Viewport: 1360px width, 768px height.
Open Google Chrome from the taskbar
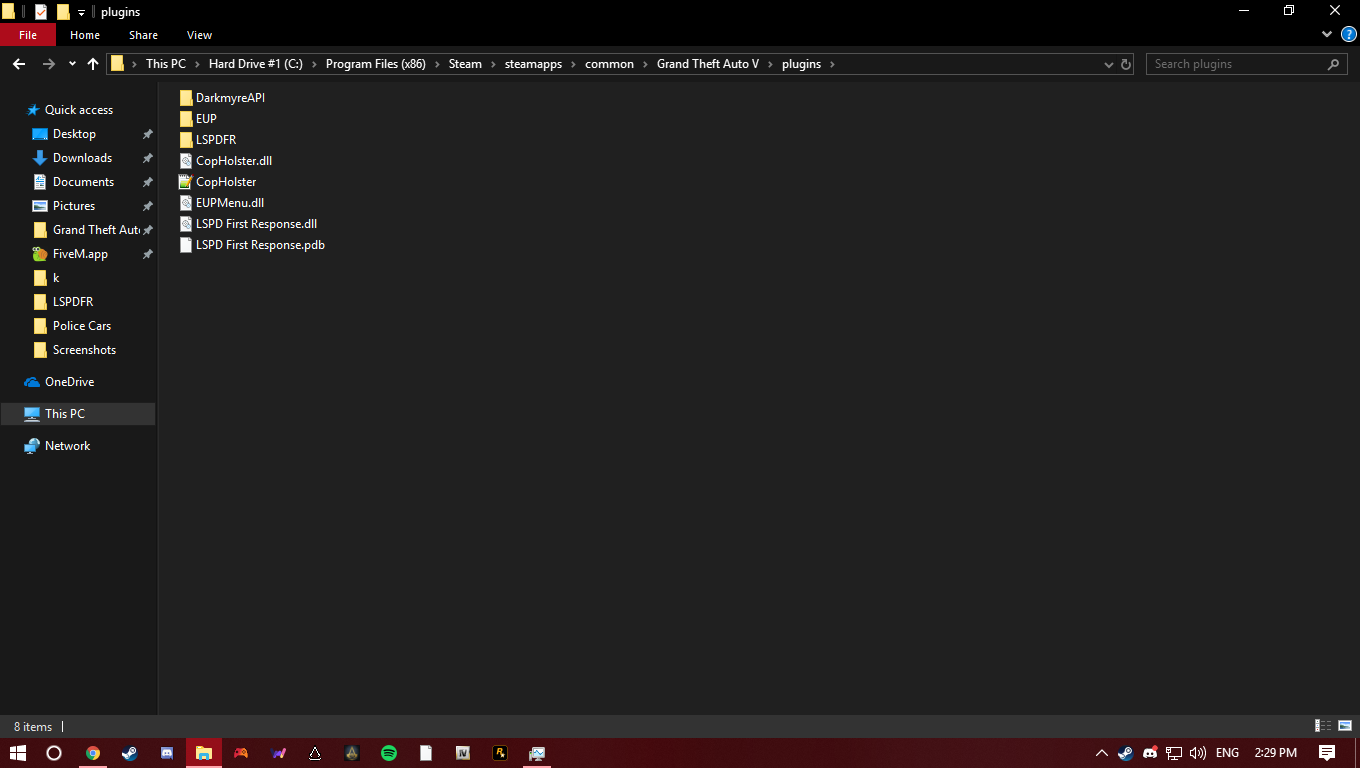pyautogui.click(x=93, y=753)
